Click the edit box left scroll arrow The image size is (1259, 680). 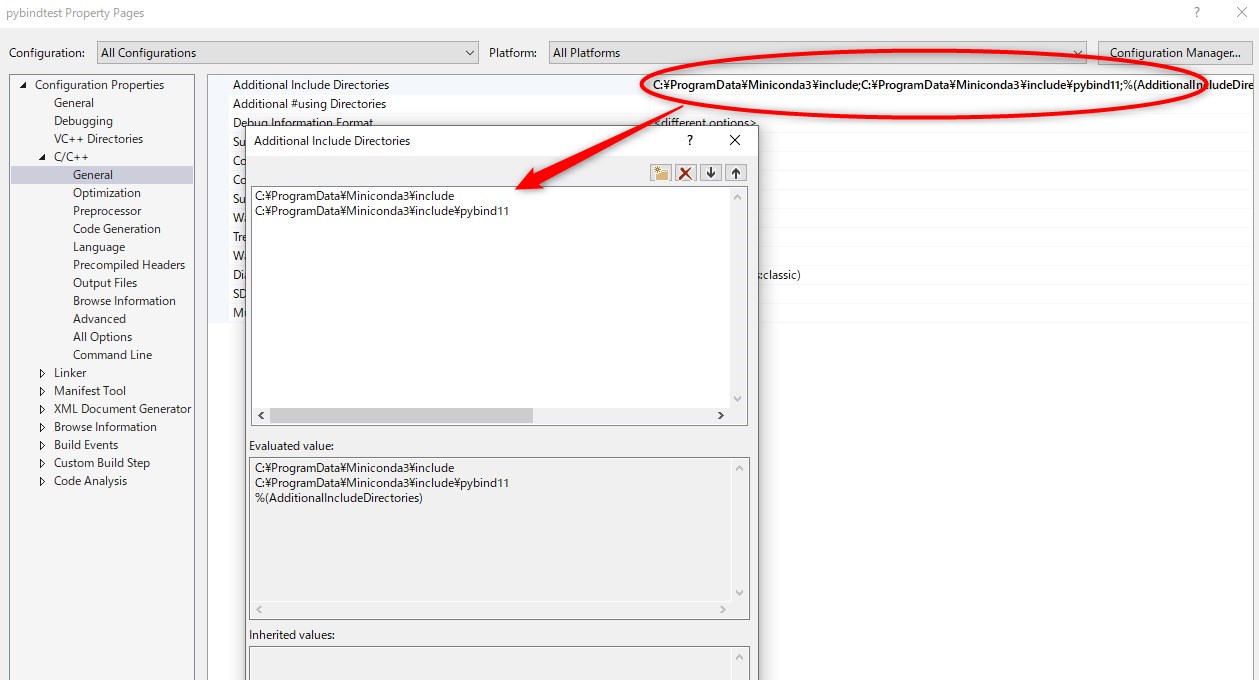[x=261, y=415]
